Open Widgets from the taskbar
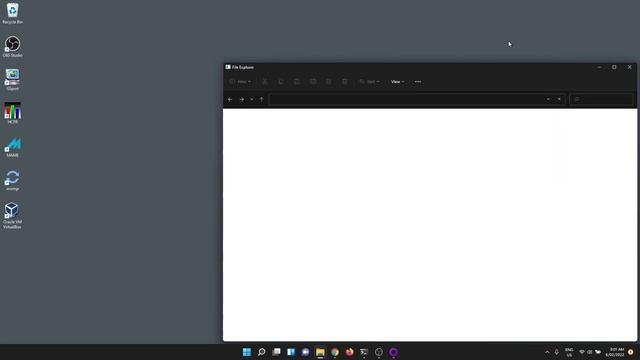Image resolution: width=640 pixels, height=360 pixels. pyautogui.click(x=291, y=352)
